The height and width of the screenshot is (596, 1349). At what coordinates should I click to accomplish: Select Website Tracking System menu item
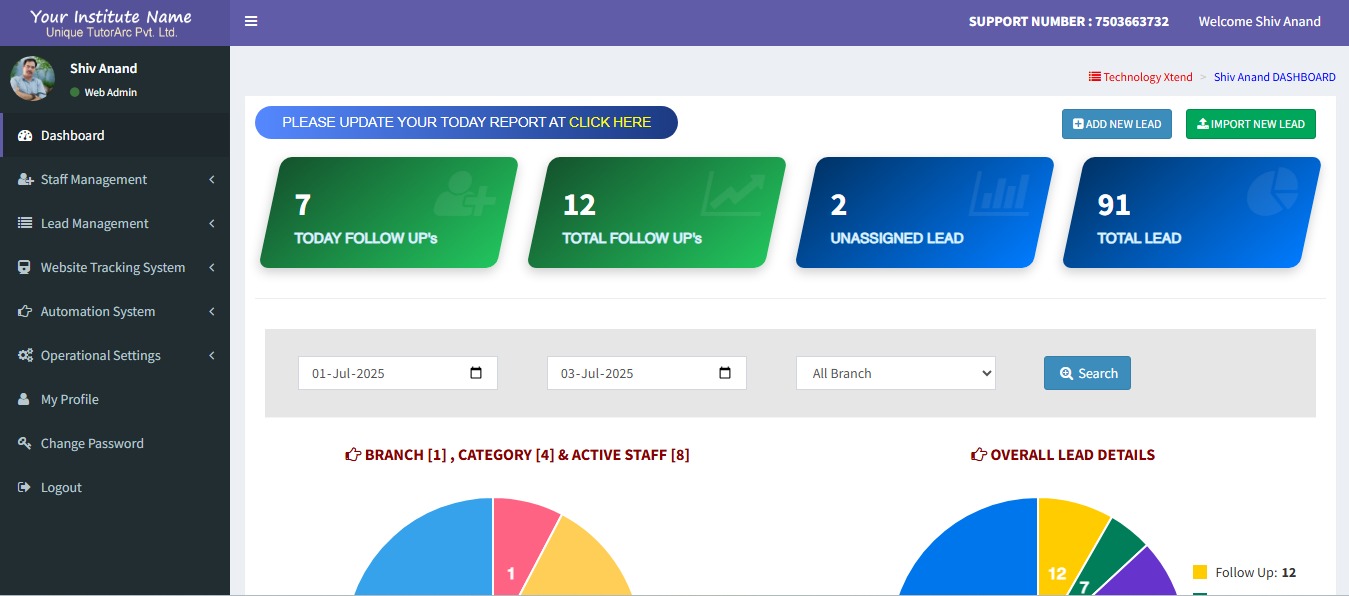coord(115,267)
